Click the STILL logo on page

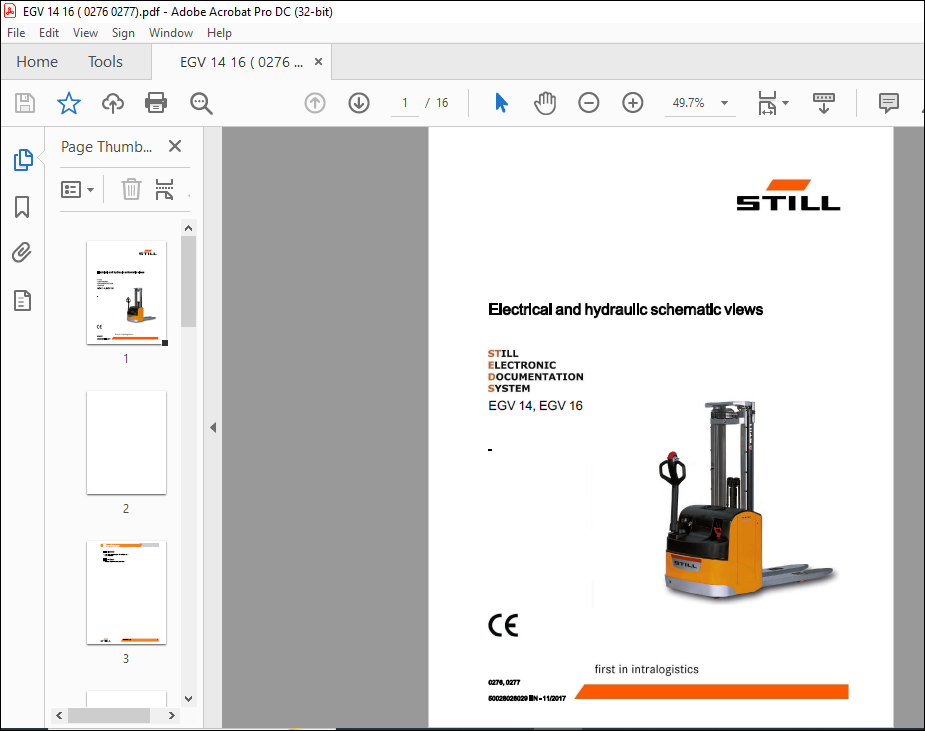tap(788, 195)
